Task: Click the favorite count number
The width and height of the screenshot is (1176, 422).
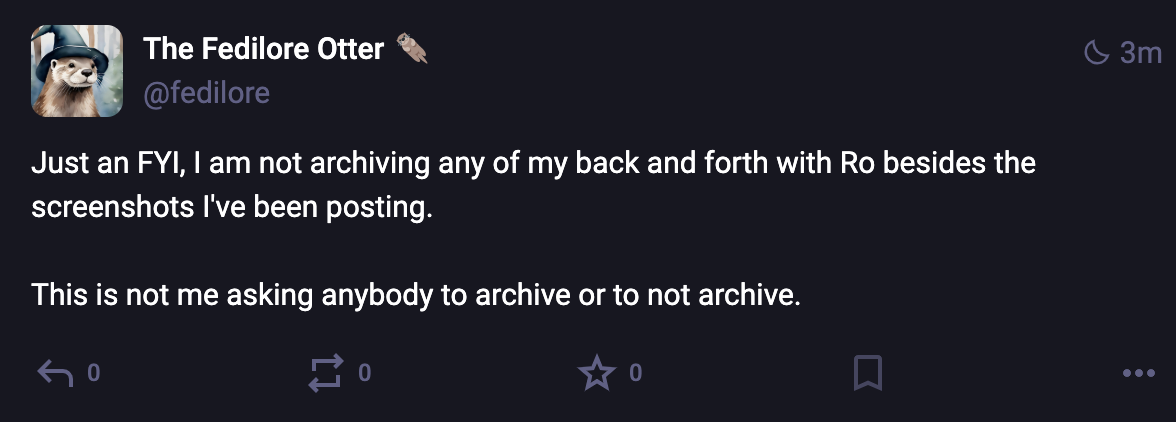Action: click(x=636, y=374)
